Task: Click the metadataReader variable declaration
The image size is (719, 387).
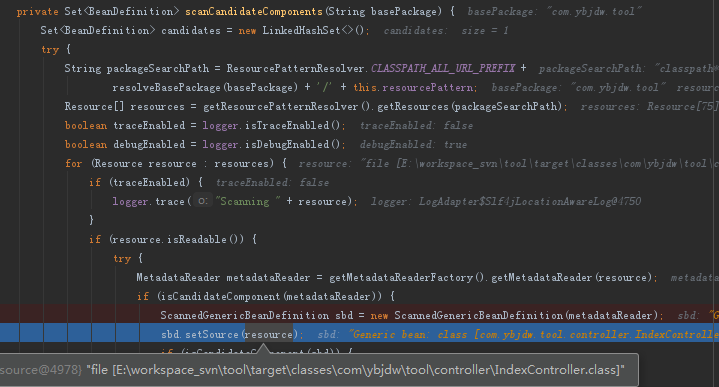Action: [x=268, y=278]
